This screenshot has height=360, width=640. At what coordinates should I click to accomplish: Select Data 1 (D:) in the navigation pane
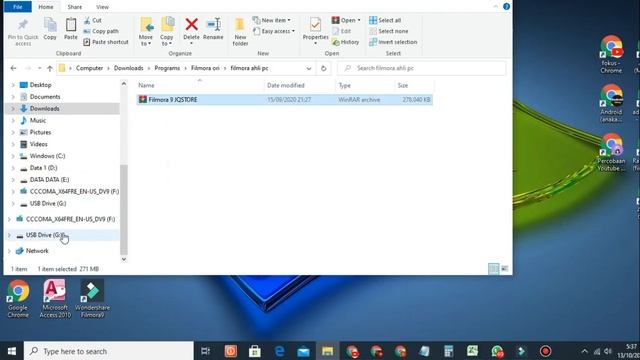[x=43, y=168]
